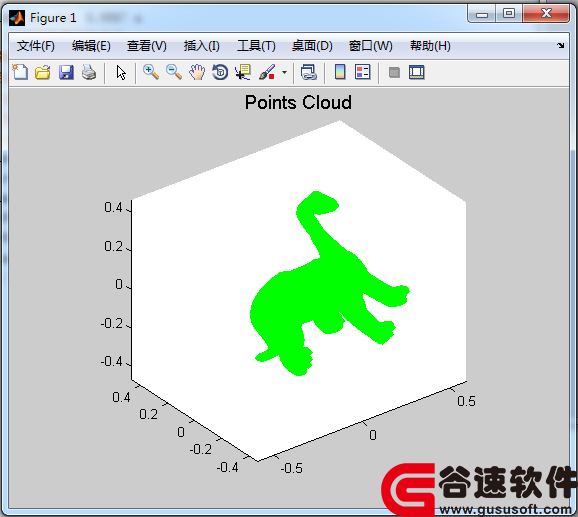Click the New Figure icon

pyautogui.click(x=20, y=72)
